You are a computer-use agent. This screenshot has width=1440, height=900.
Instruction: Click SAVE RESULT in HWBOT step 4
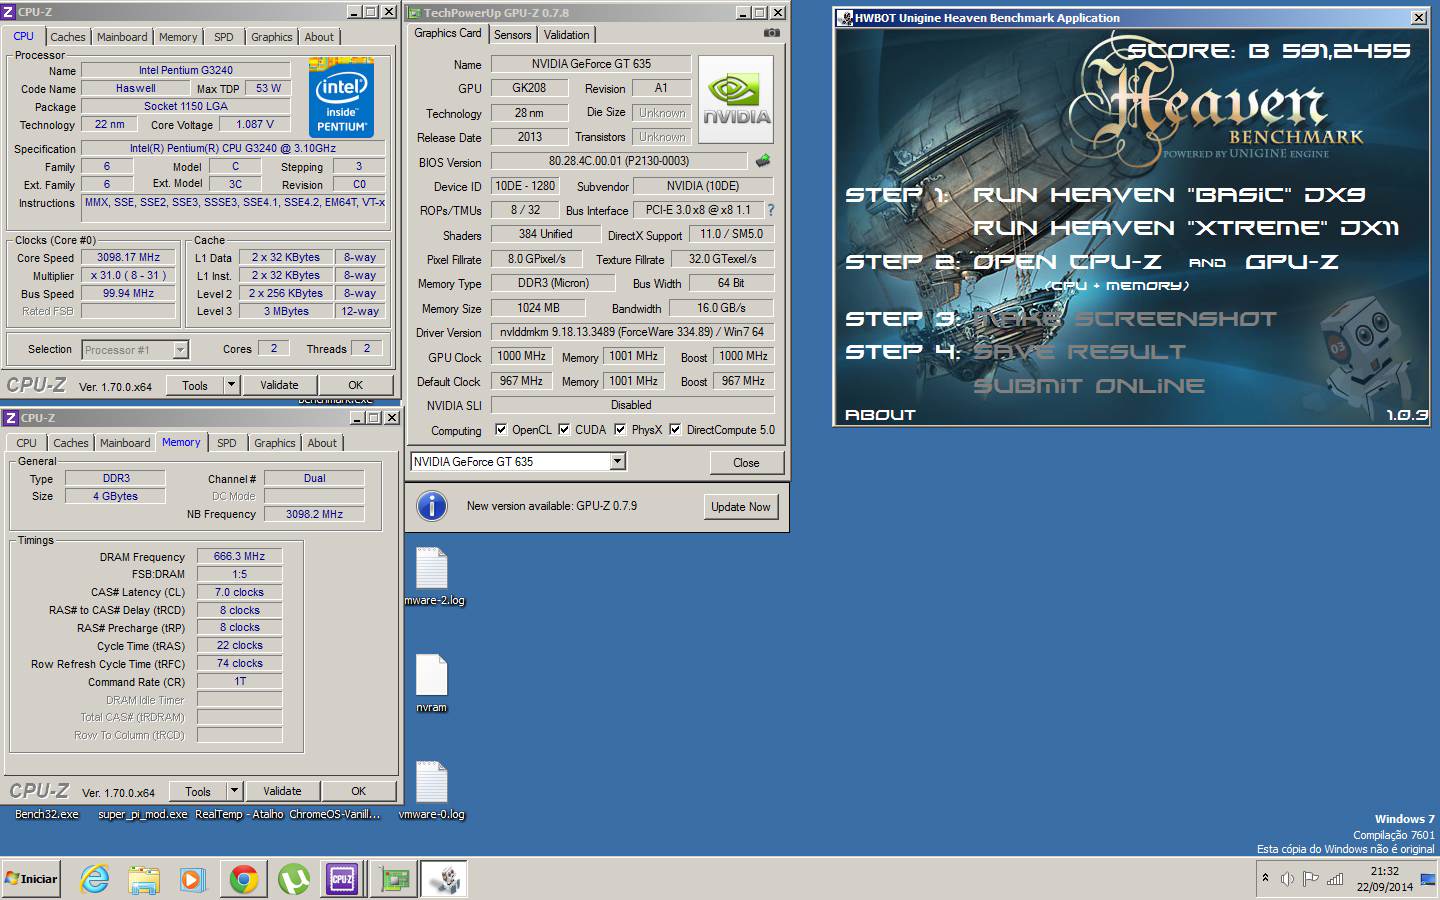tap(1079, 352)
